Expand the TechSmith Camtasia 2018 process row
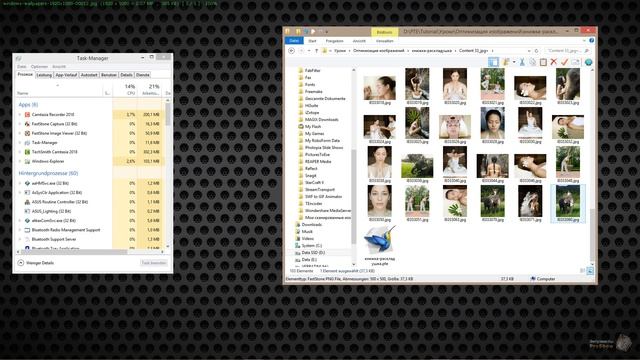Viewport: 640px width, 360px height. [x=20, y=152]
